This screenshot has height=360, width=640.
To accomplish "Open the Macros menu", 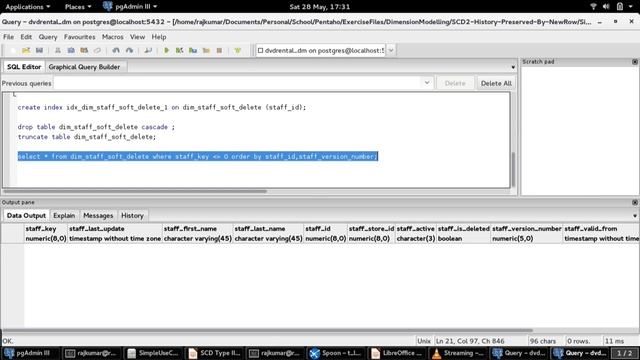I will coord(113,37).
